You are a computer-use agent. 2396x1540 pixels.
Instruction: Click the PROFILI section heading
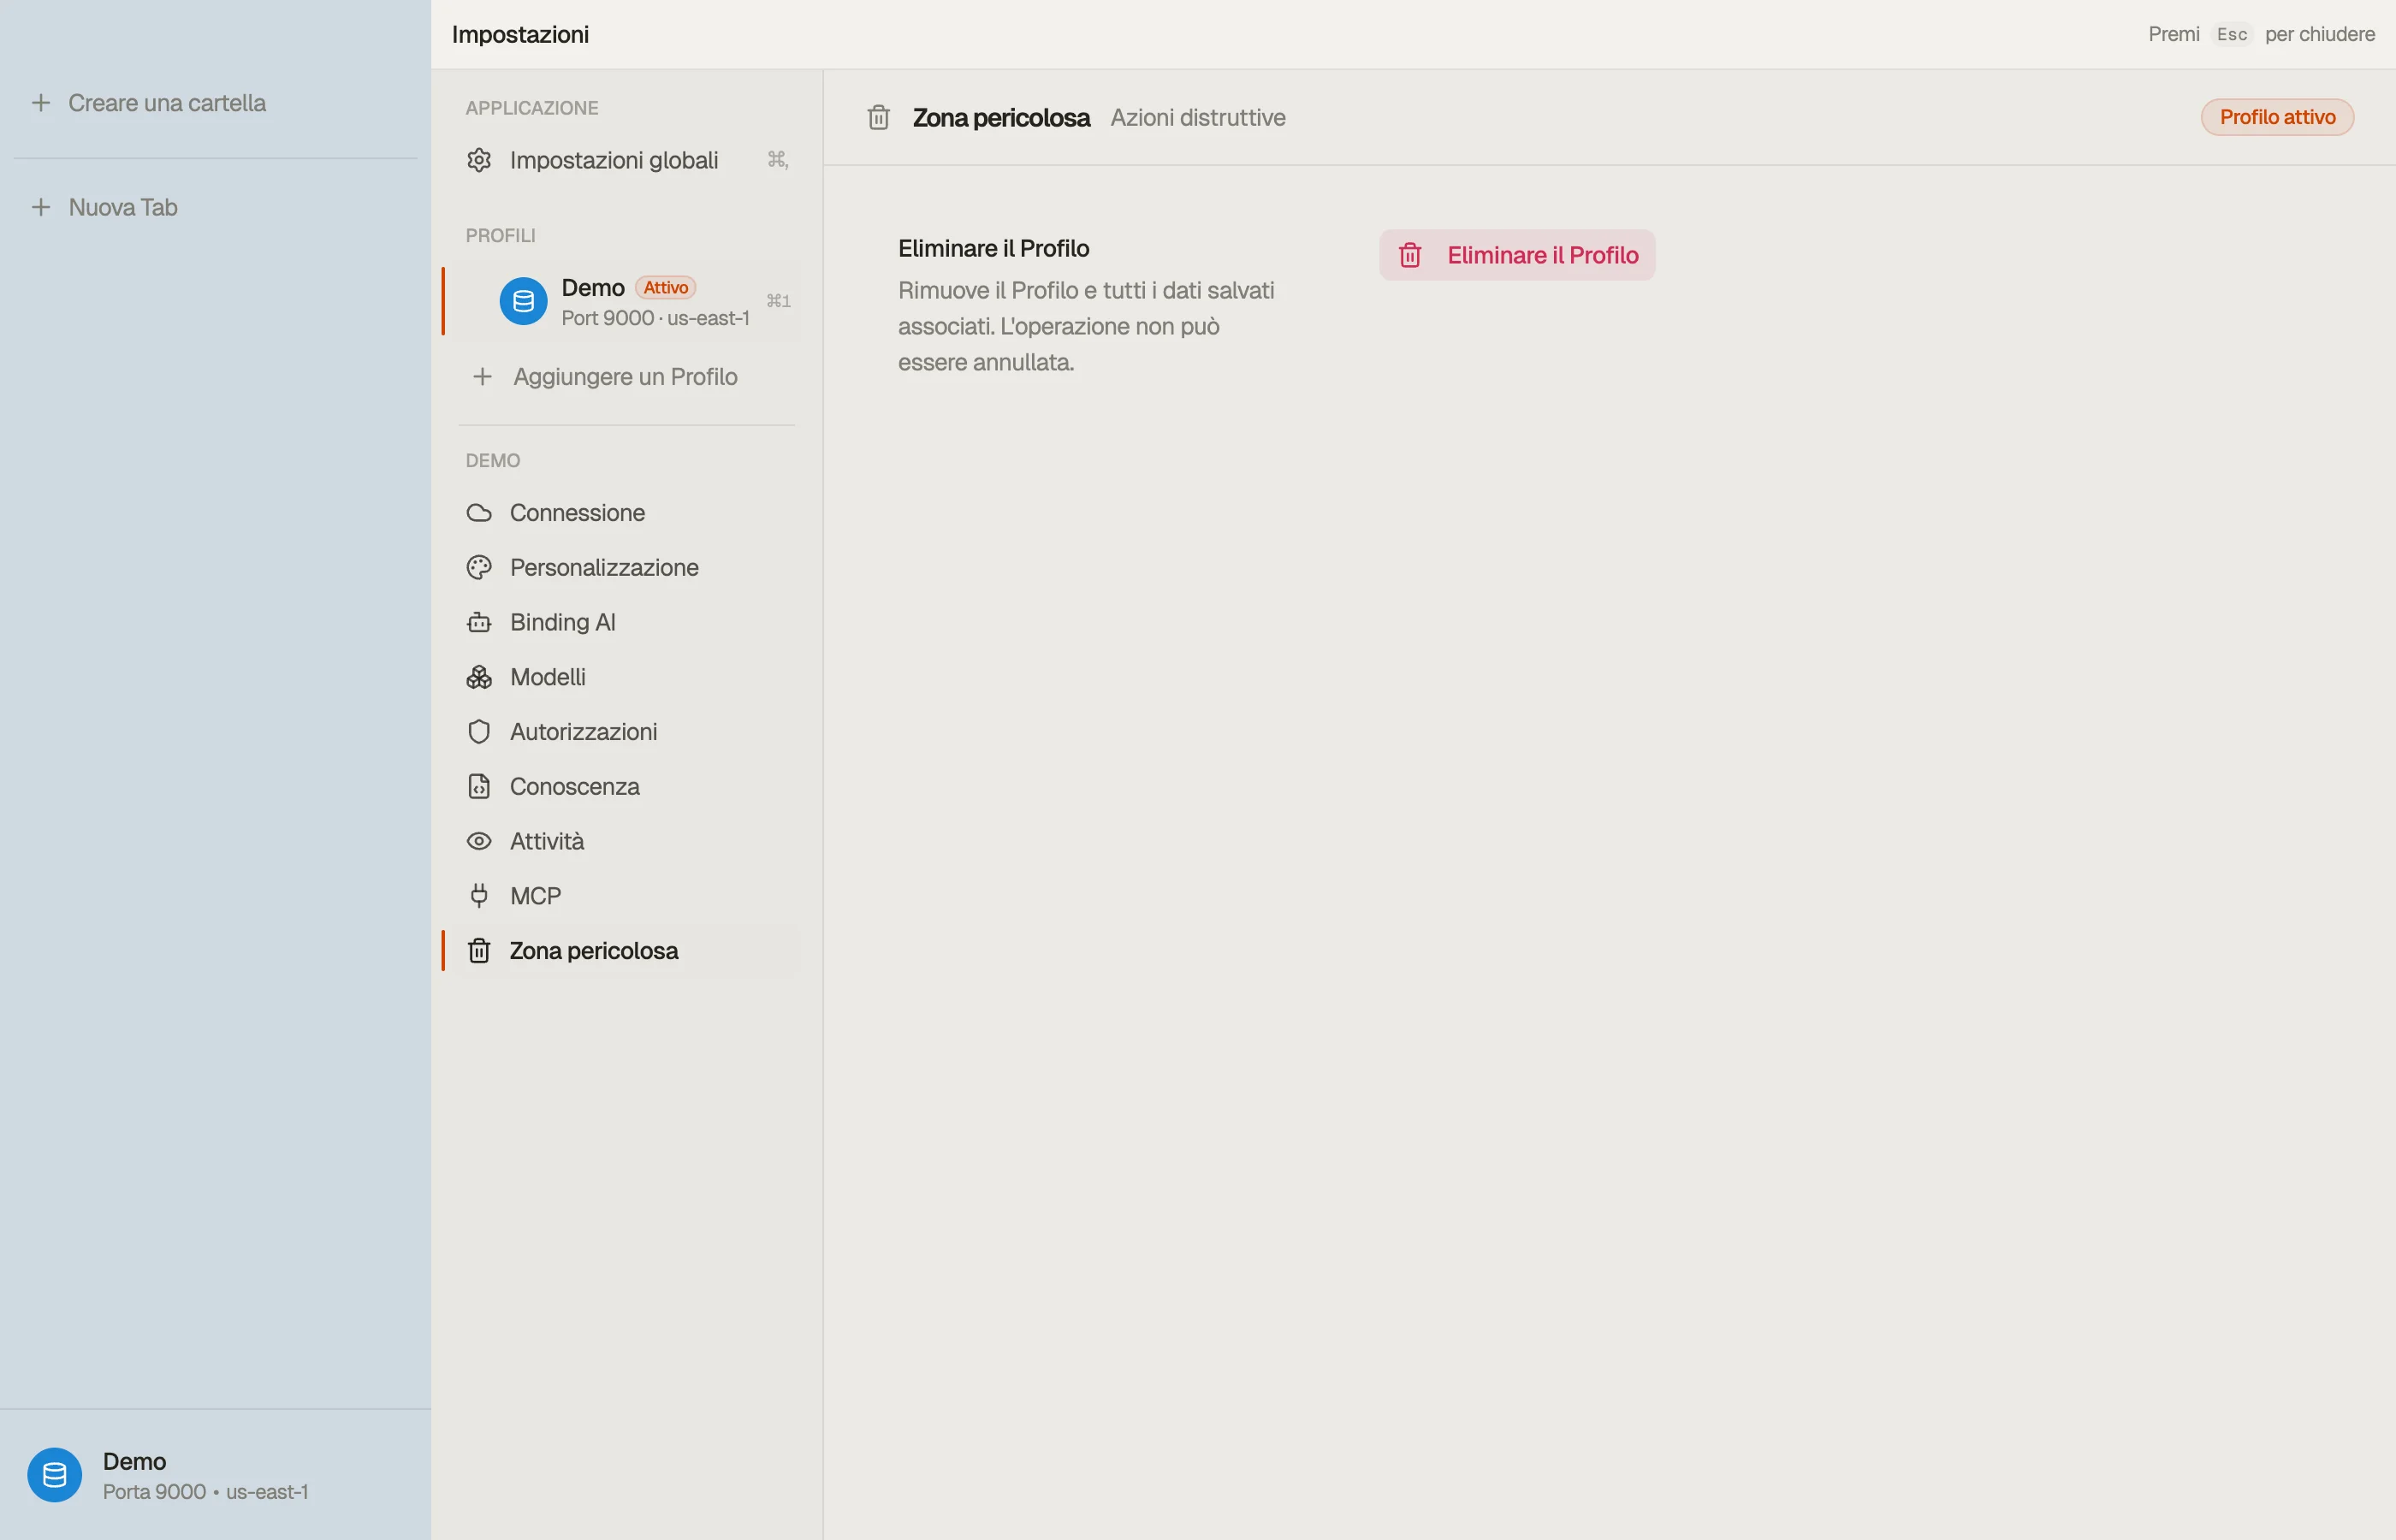(501, 236)
